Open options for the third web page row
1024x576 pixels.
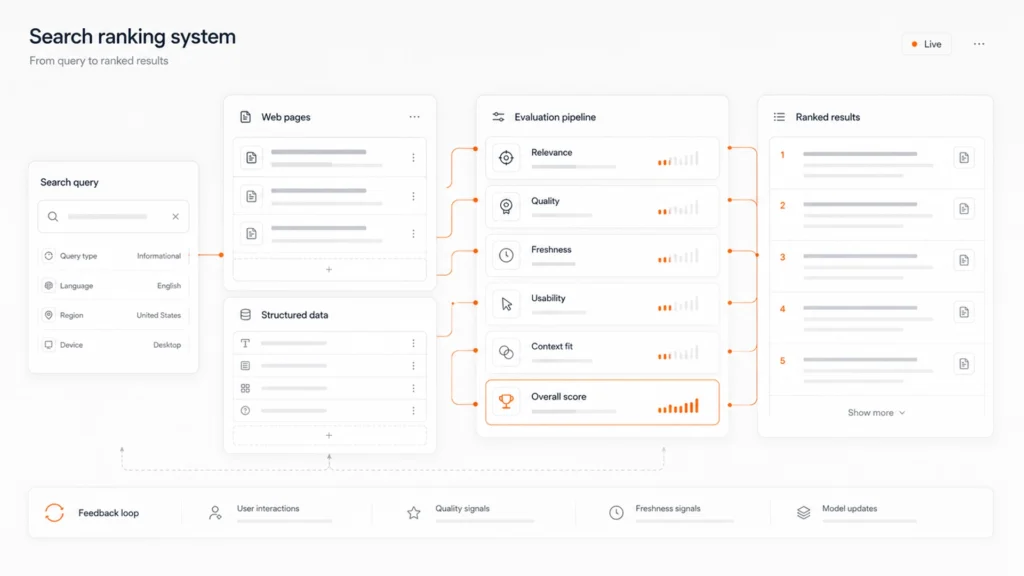[x=413, y=234]
